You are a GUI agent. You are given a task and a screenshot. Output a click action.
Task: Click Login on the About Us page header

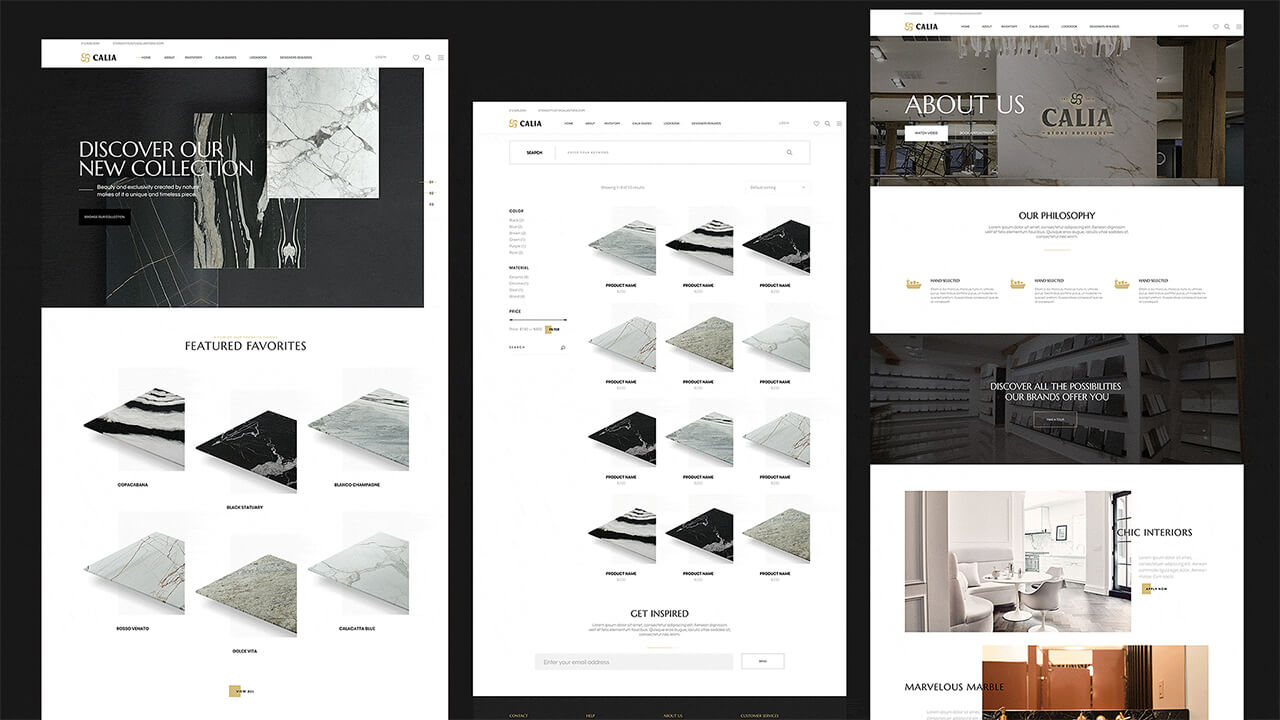(x=1183, y=26)
